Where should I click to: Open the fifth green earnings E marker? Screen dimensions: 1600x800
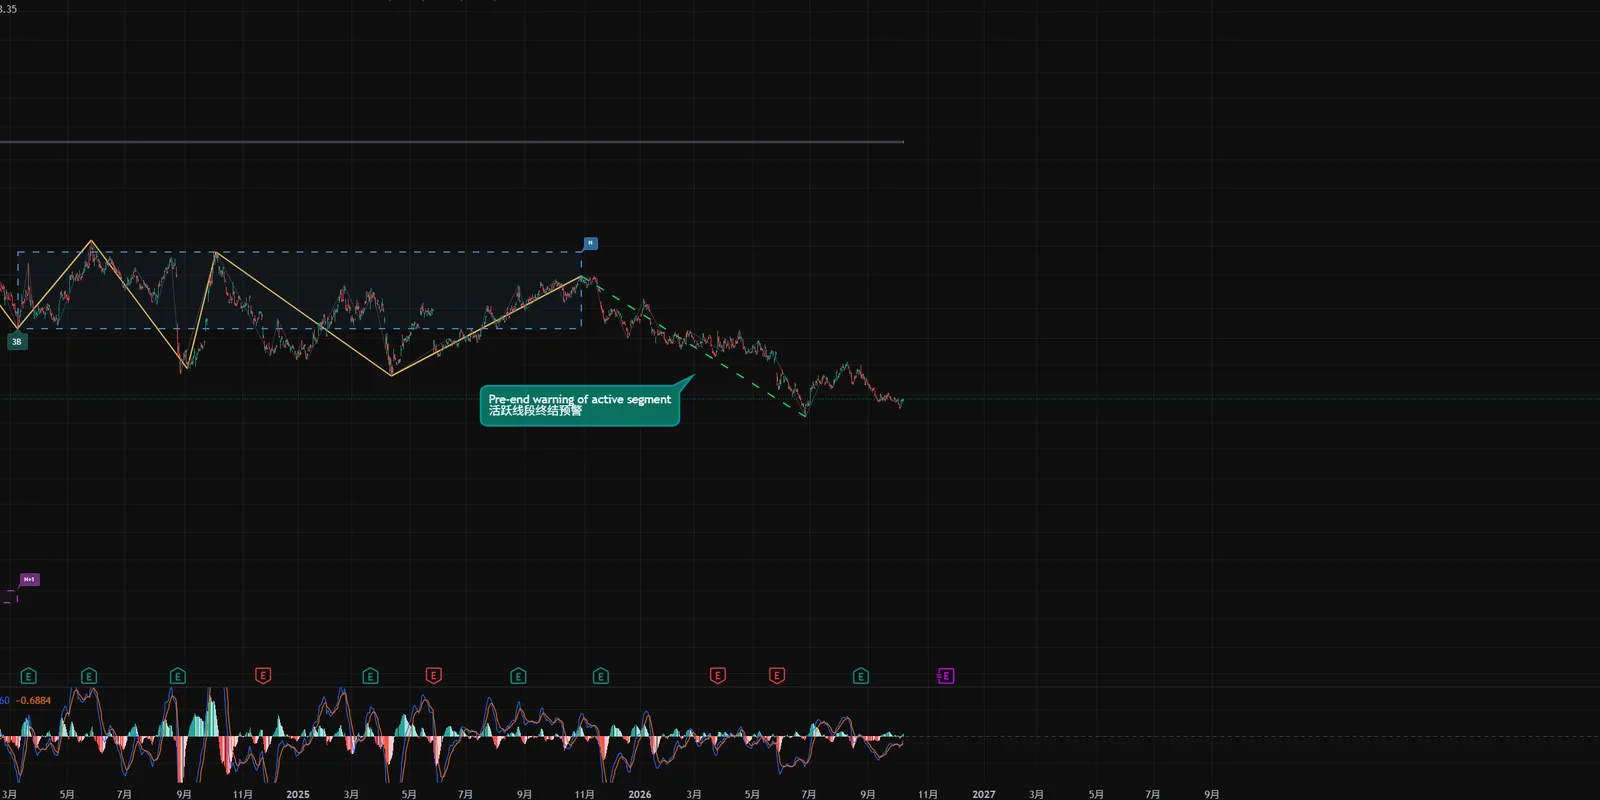[x=518, y=676]
